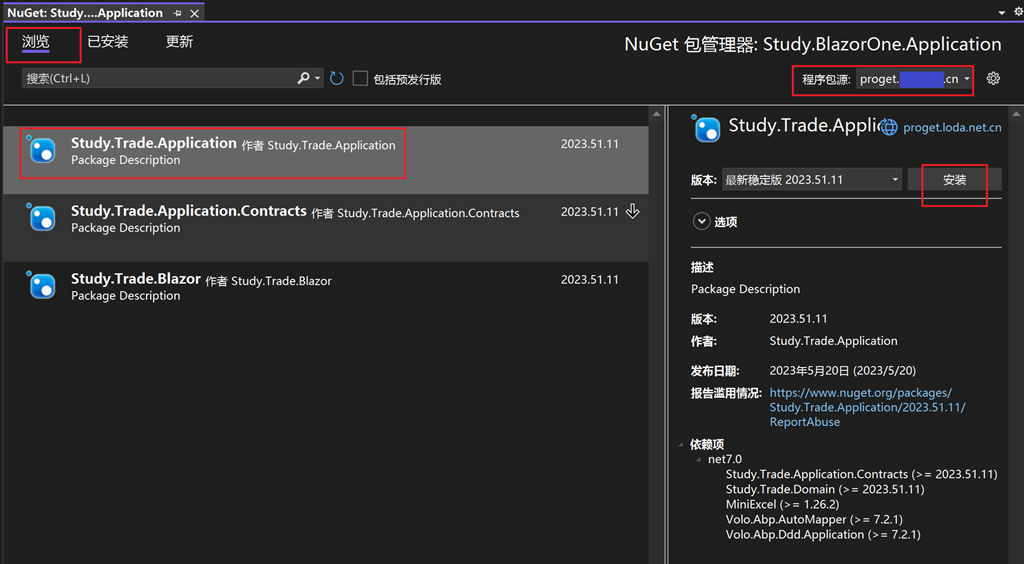Screen dimensions: 1024x564
Task: Open the package source dropdown
Action: (914, 79)
